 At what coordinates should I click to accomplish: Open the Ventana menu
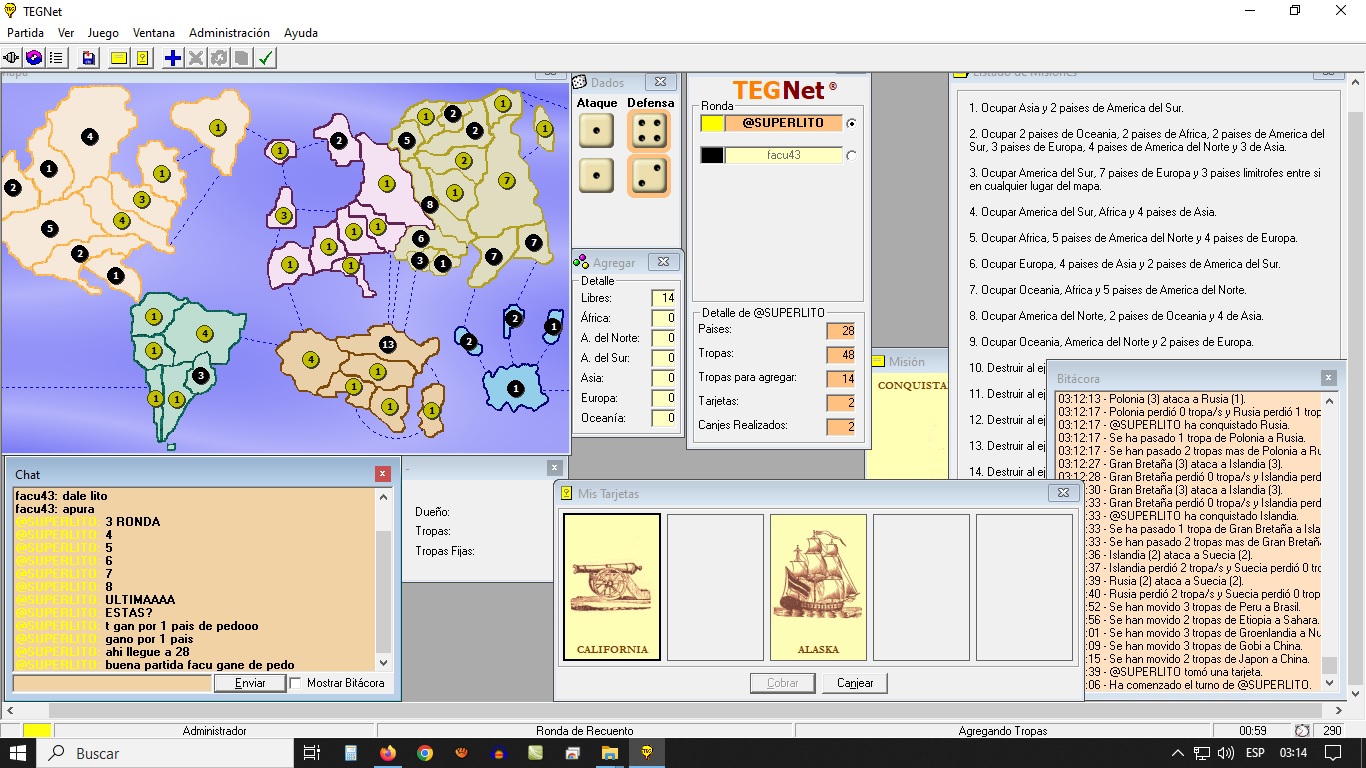pos(153,33)
